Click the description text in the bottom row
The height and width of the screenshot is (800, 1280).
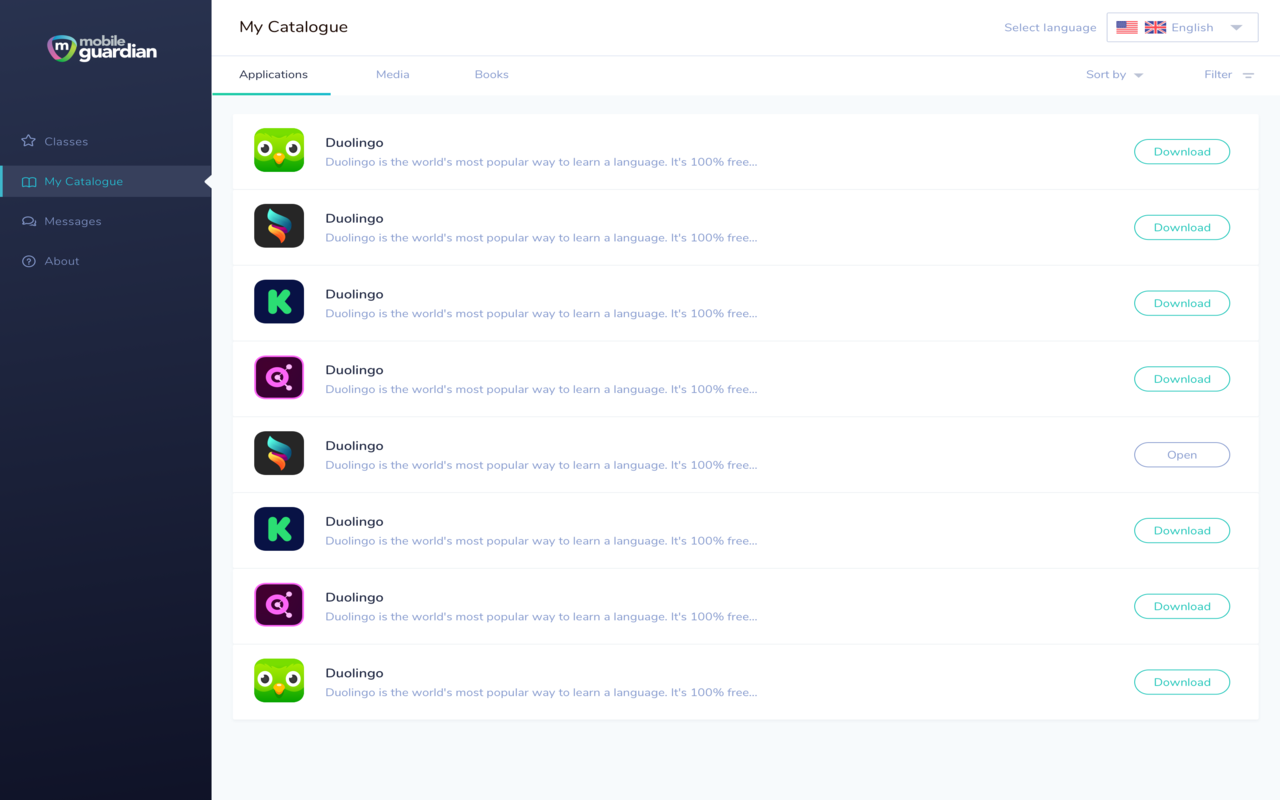pyautogui.click(x=541, y=692)
